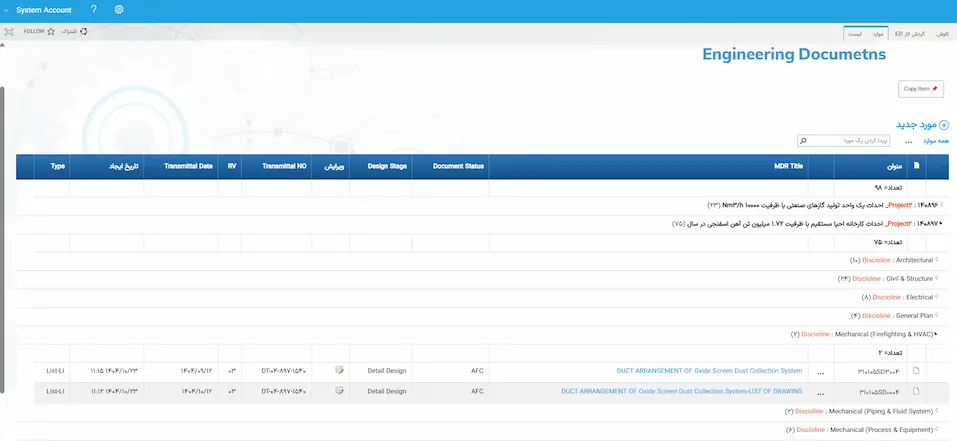Screen dimensions: 957x441
Task: Expand Mechanical (Piping & Fluid System) group
Action: tap(936, 411)
